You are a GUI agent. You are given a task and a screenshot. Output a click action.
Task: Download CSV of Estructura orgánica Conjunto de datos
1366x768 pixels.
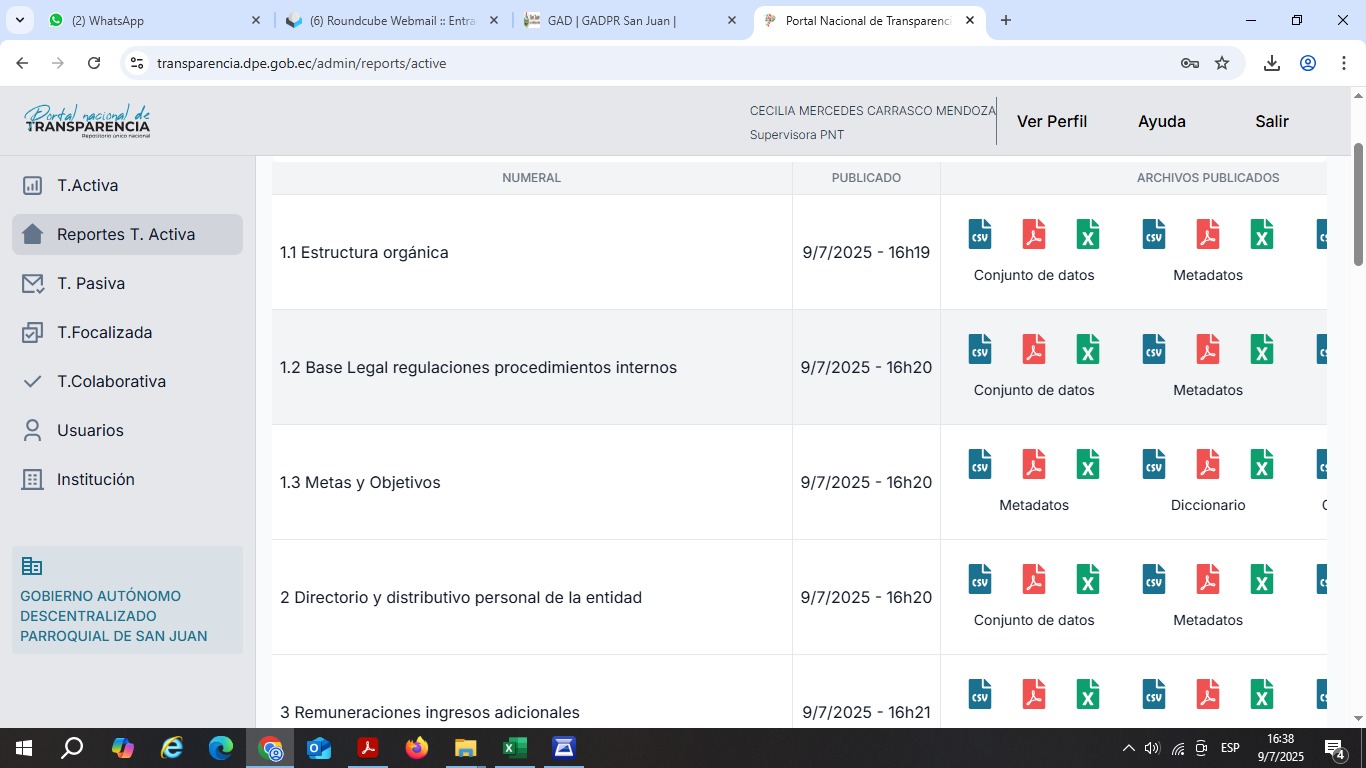(x=980, y=234)
